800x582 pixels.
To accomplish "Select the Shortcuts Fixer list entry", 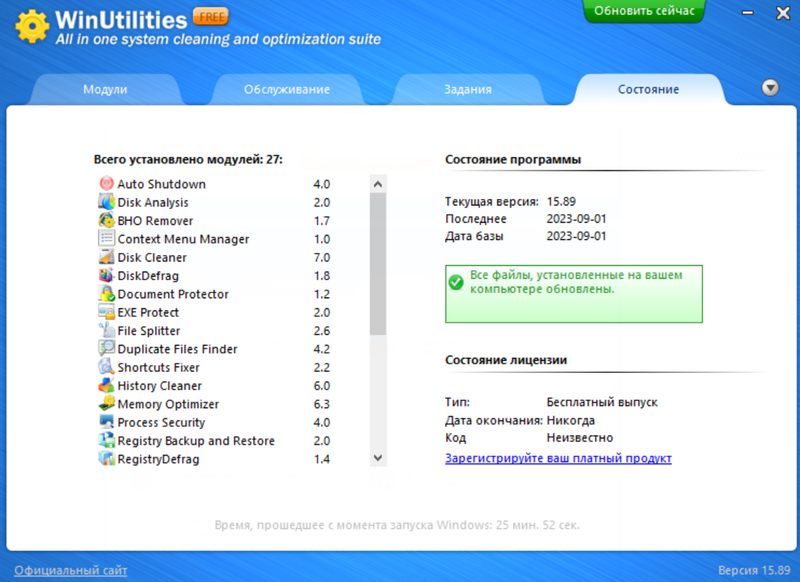I will coord(214,367).
